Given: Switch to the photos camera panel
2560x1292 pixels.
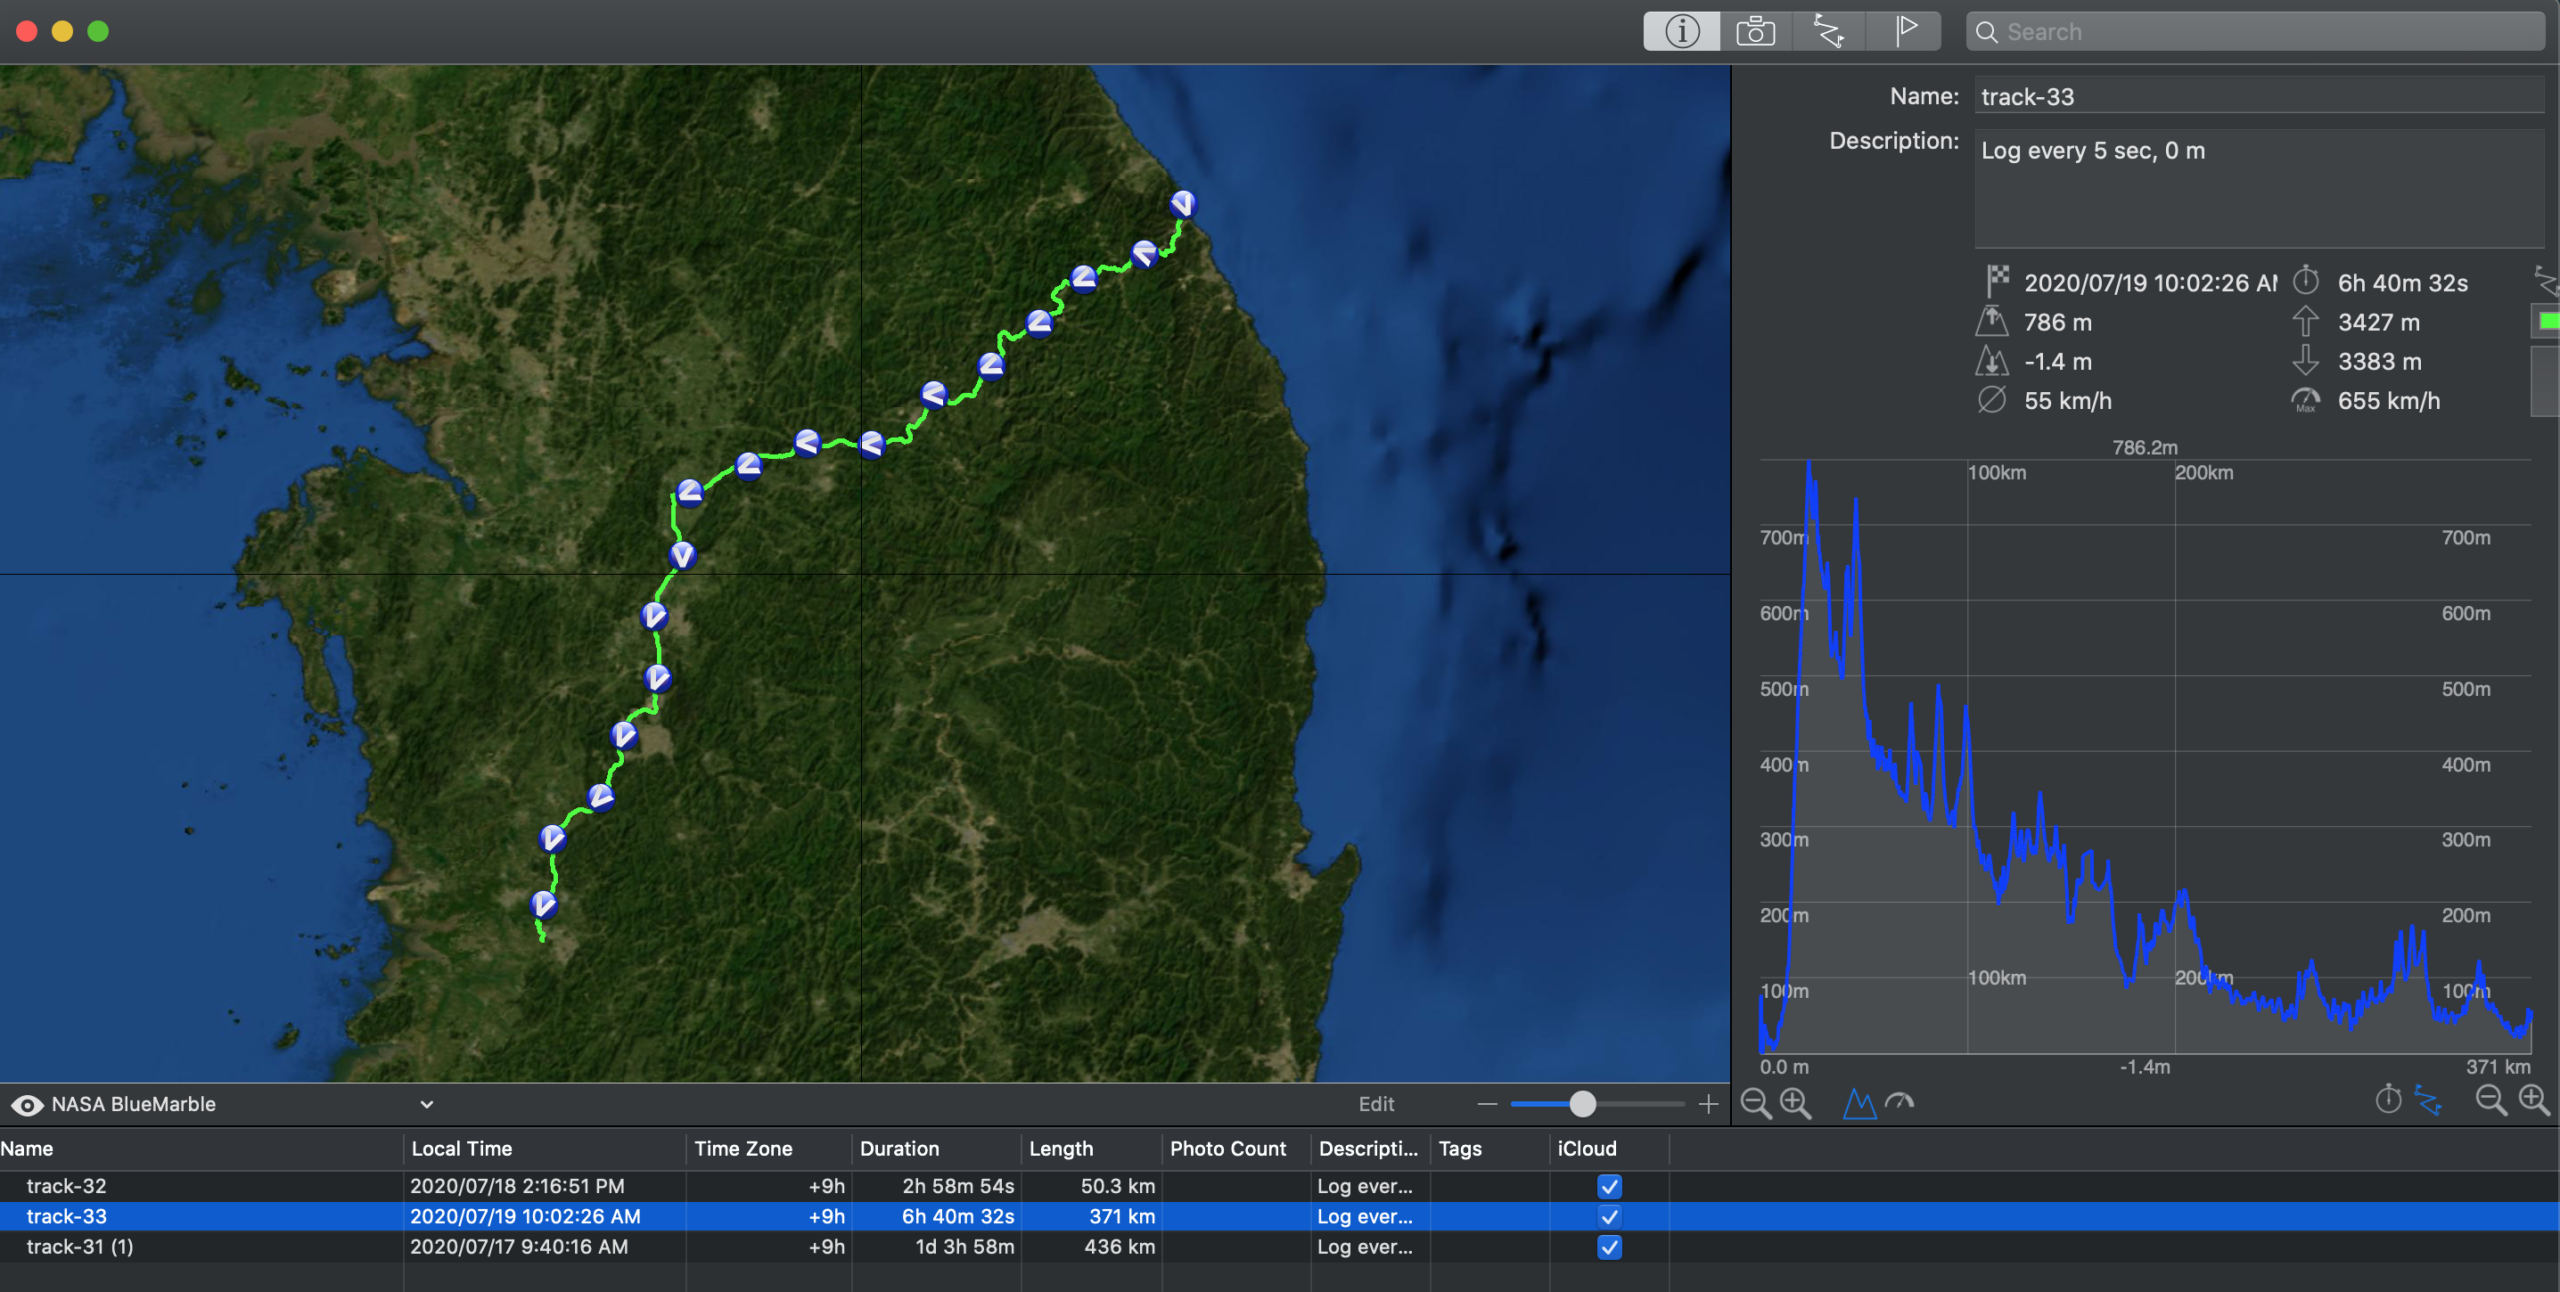Looking at the screenshot, I should pos(1756,32).
